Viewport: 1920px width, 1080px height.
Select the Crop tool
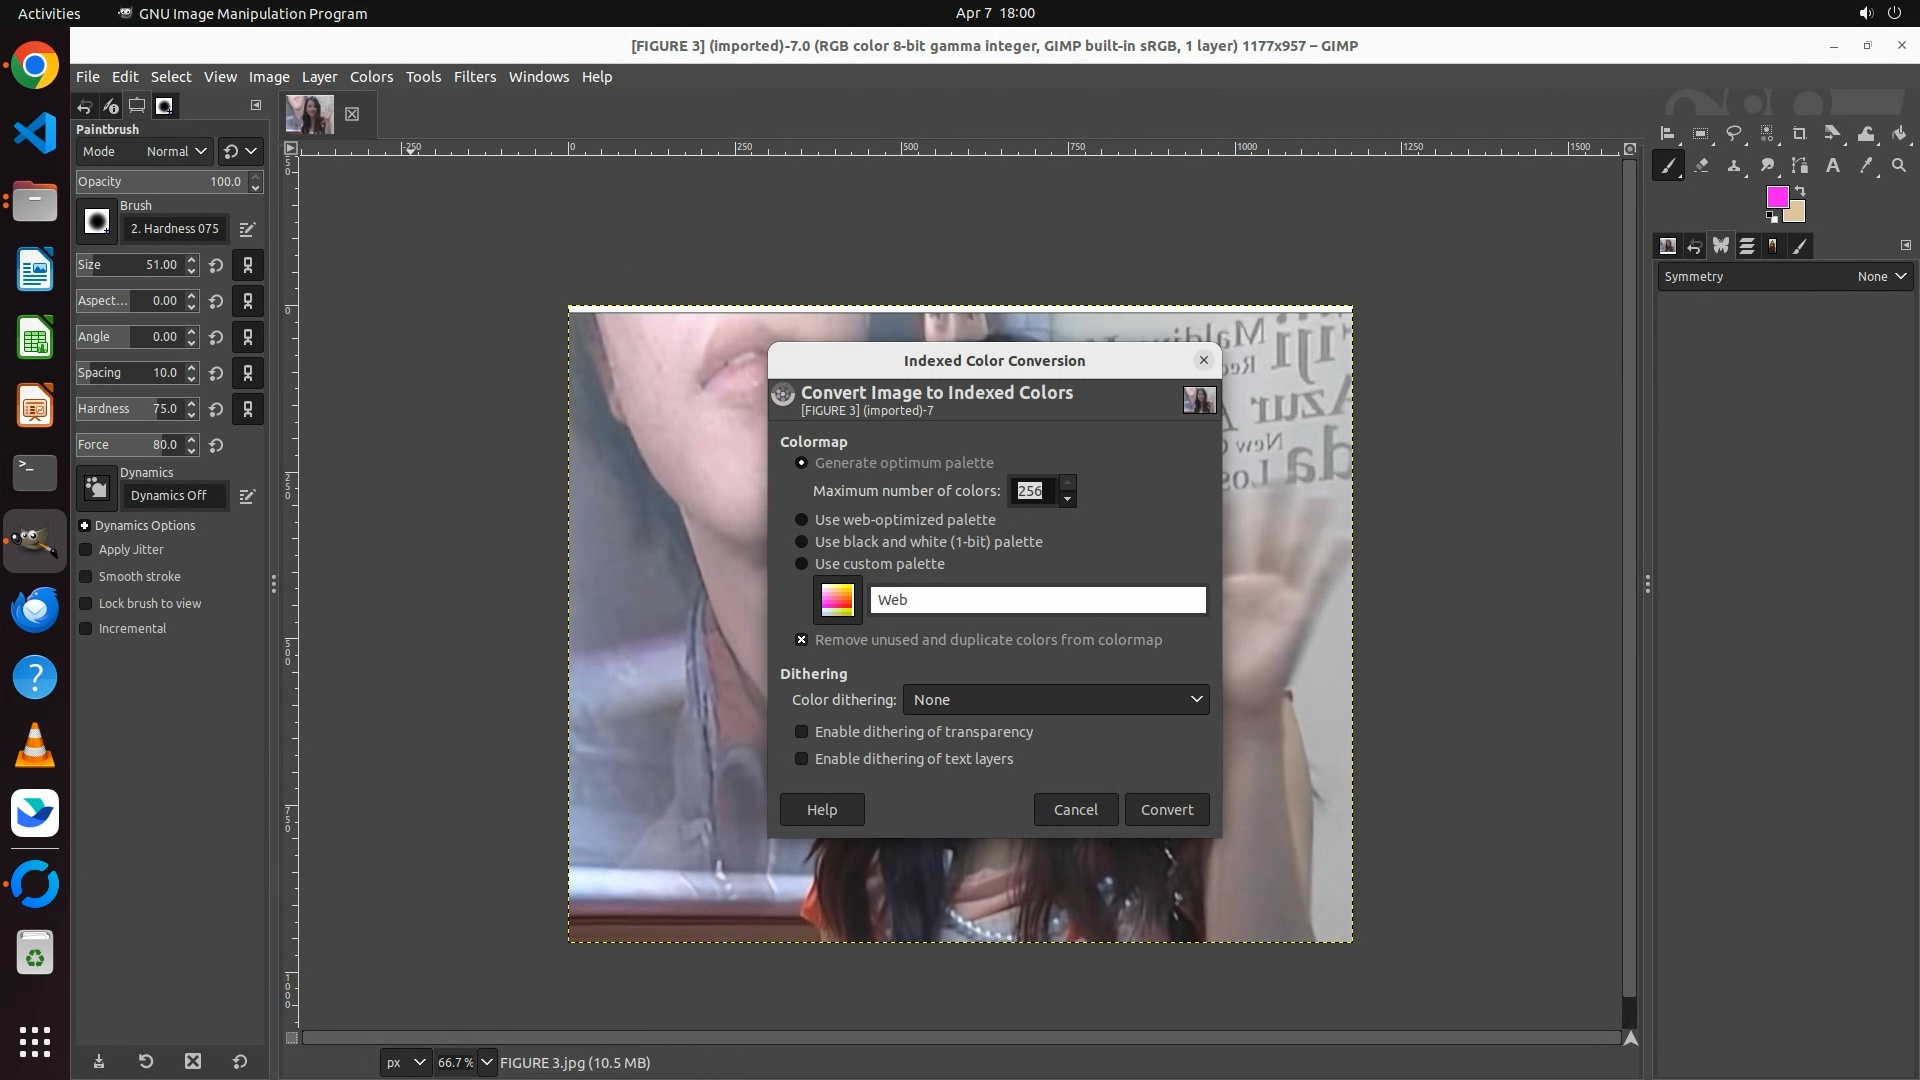[x=1799, y=133]
